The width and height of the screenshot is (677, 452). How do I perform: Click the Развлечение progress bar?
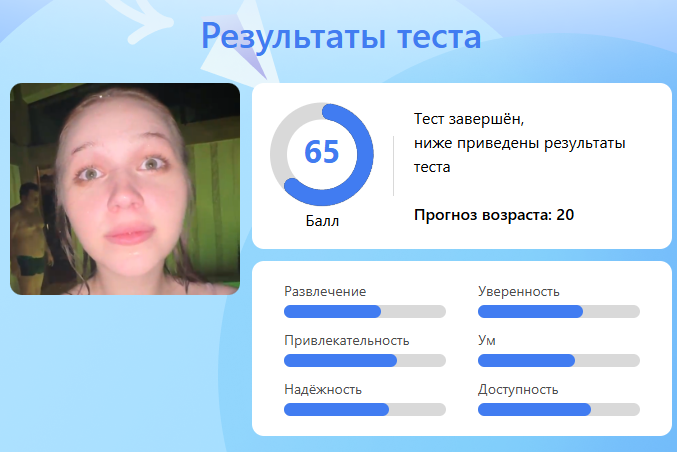click(x=365, y=311)
